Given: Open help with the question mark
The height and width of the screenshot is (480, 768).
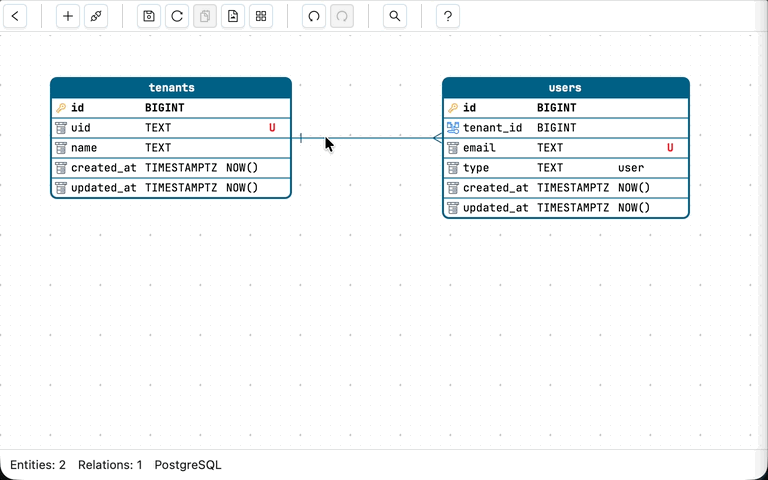Looking at the screenshot, I should click(x=448, y=16).
